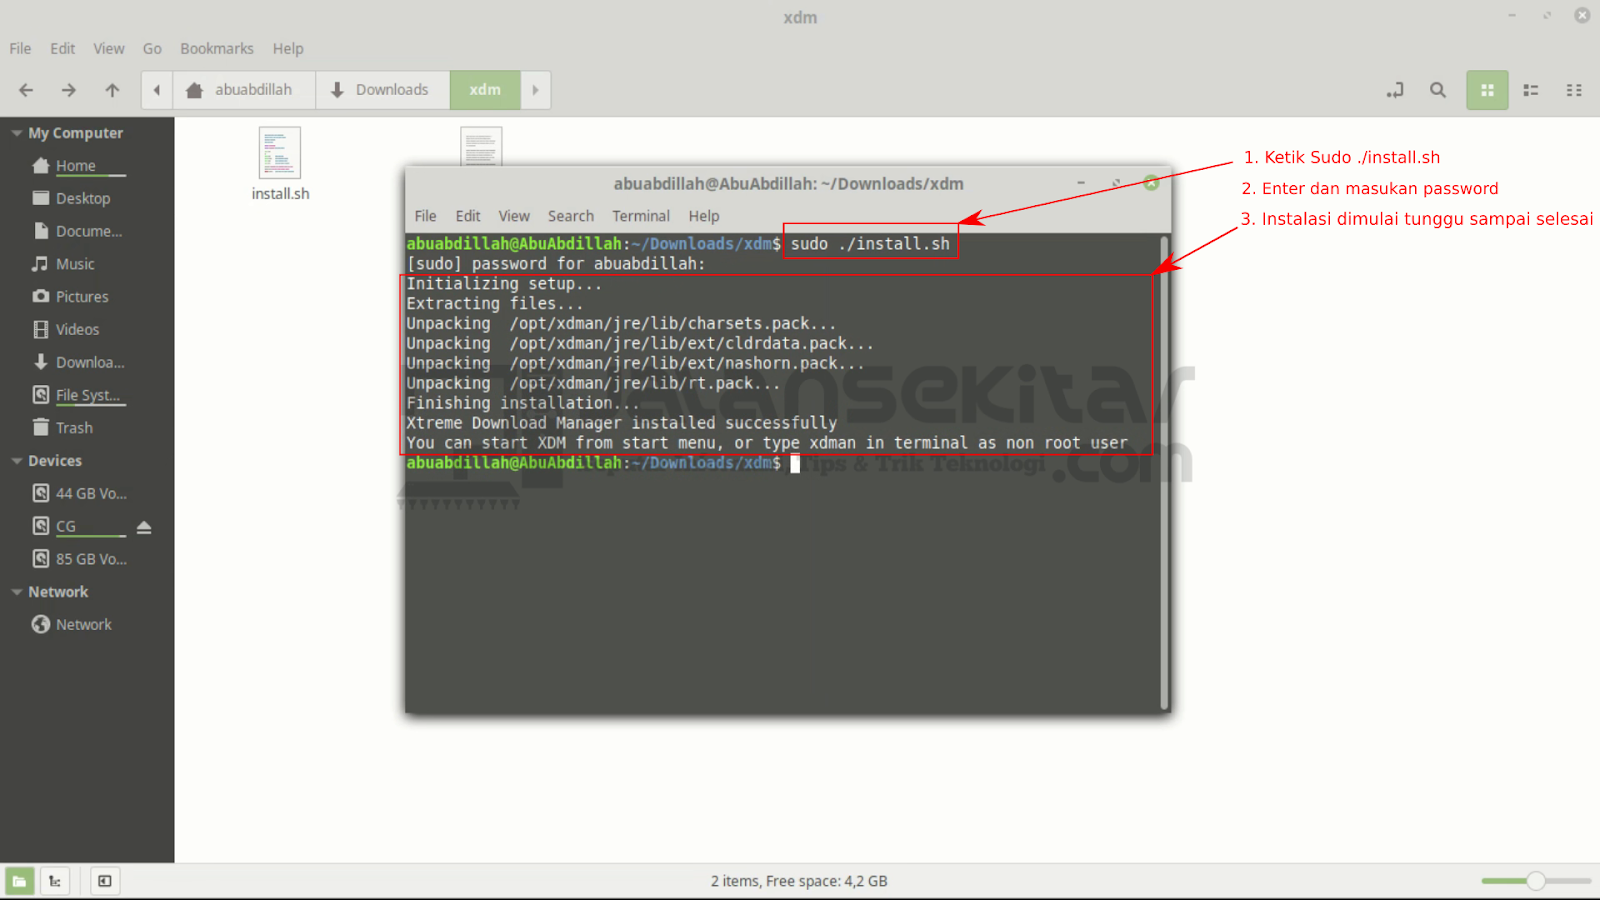
Task: Collapse the Devices section
Action: click(16, 461)
